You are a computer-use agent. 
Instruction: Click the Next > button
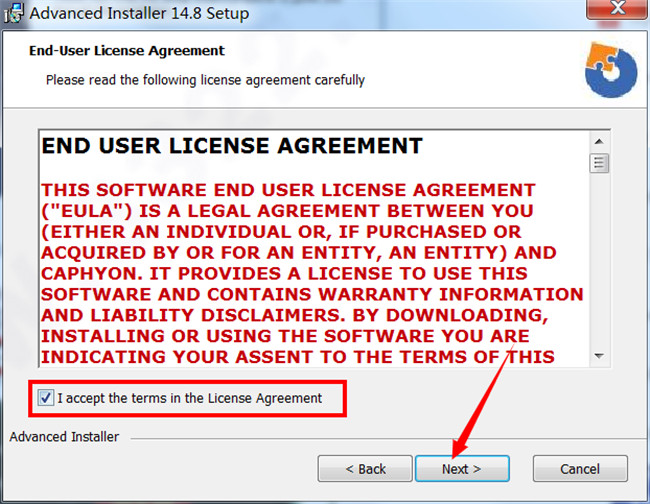(462, 469)
